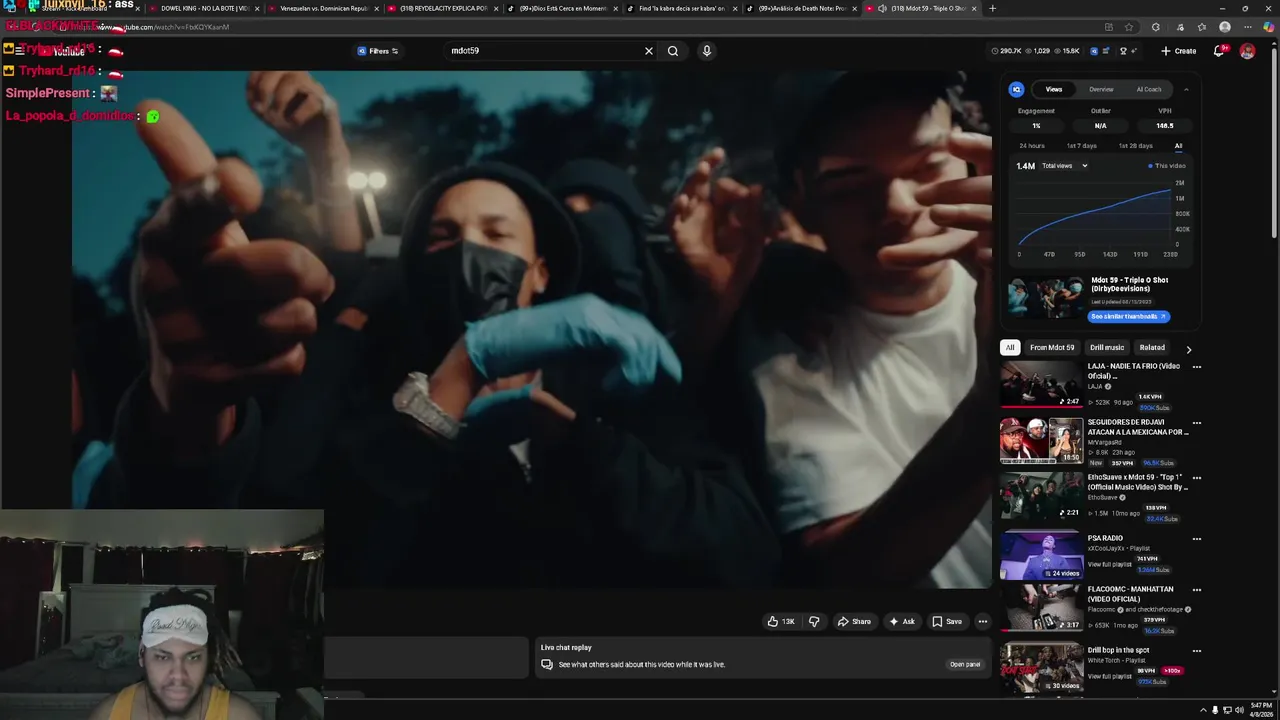
Task: Bookmark this page with star icon
Action: tap(1129, 27)
